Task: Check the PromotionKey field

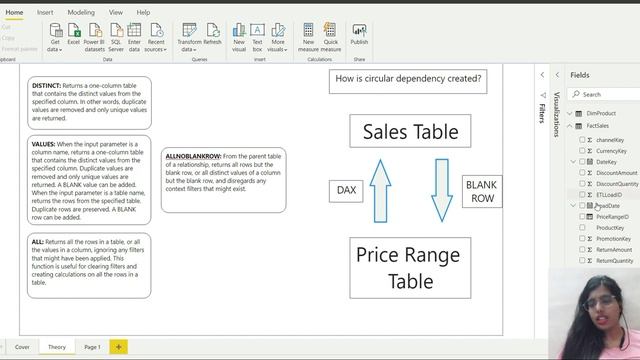Action: click(x=582, y=238)
